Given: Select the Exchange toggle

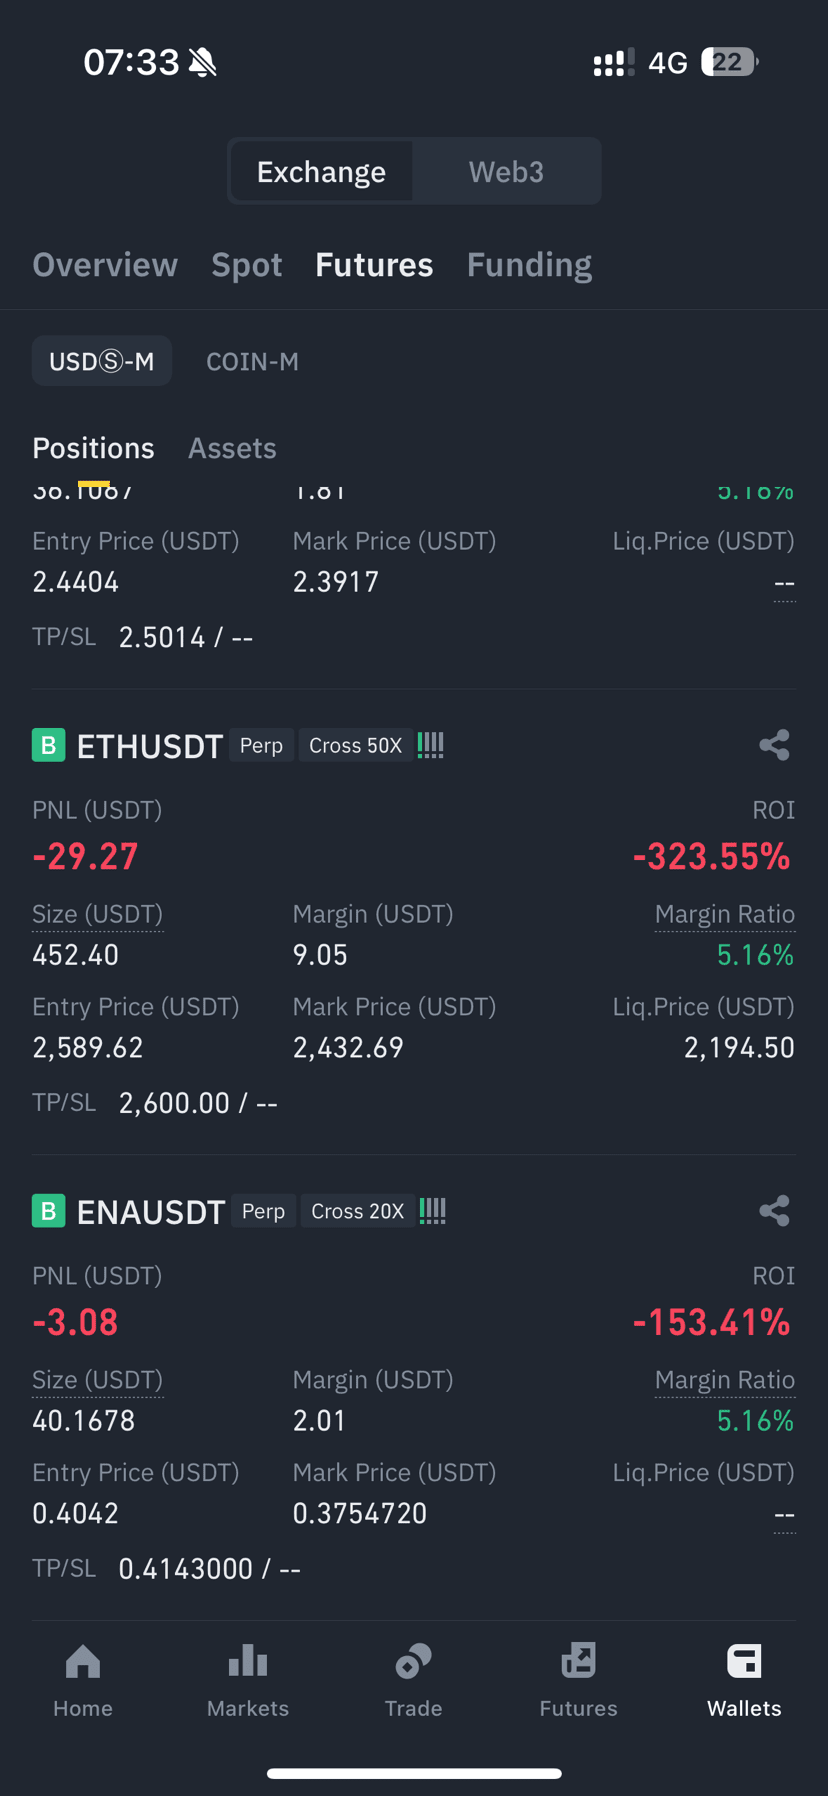Looking at the screenshot, I should click(x=321, y=172).
